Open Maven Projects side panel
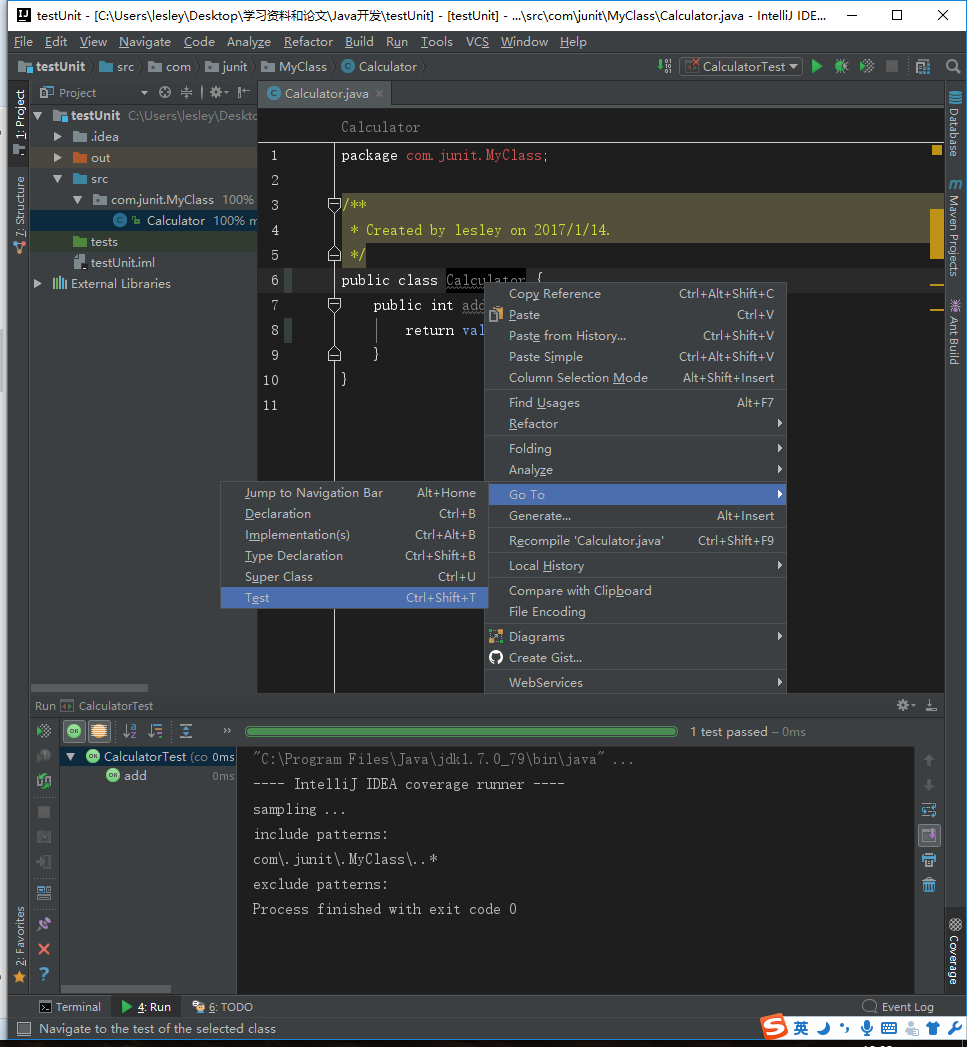 (955, 227)
